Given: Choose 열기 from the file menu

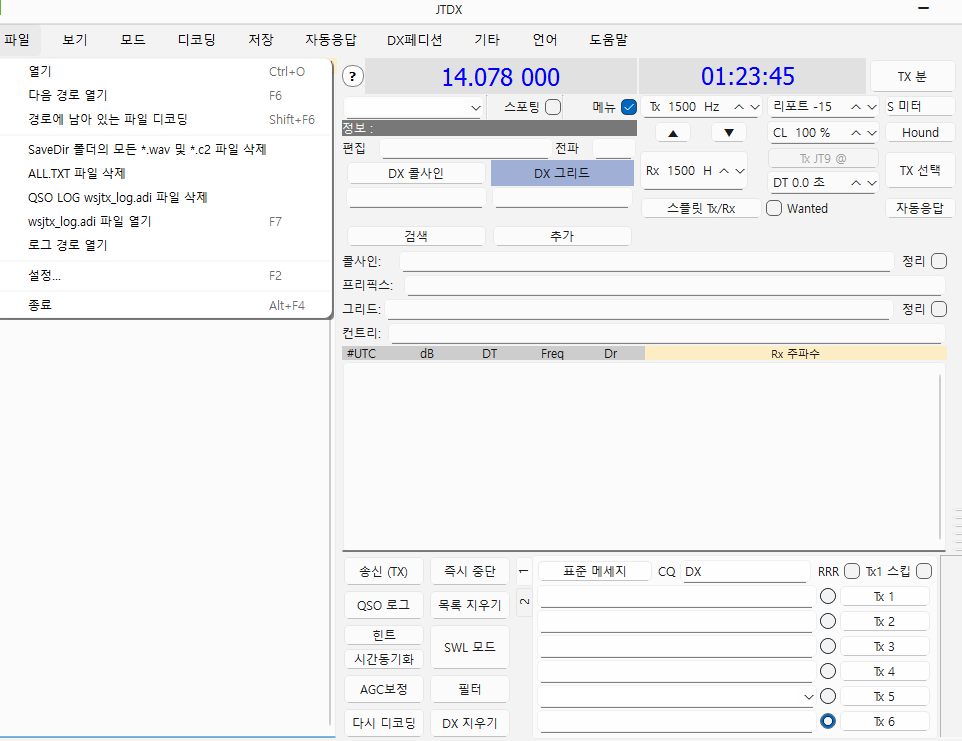Looking at the screenshot, I should (166, 71).
